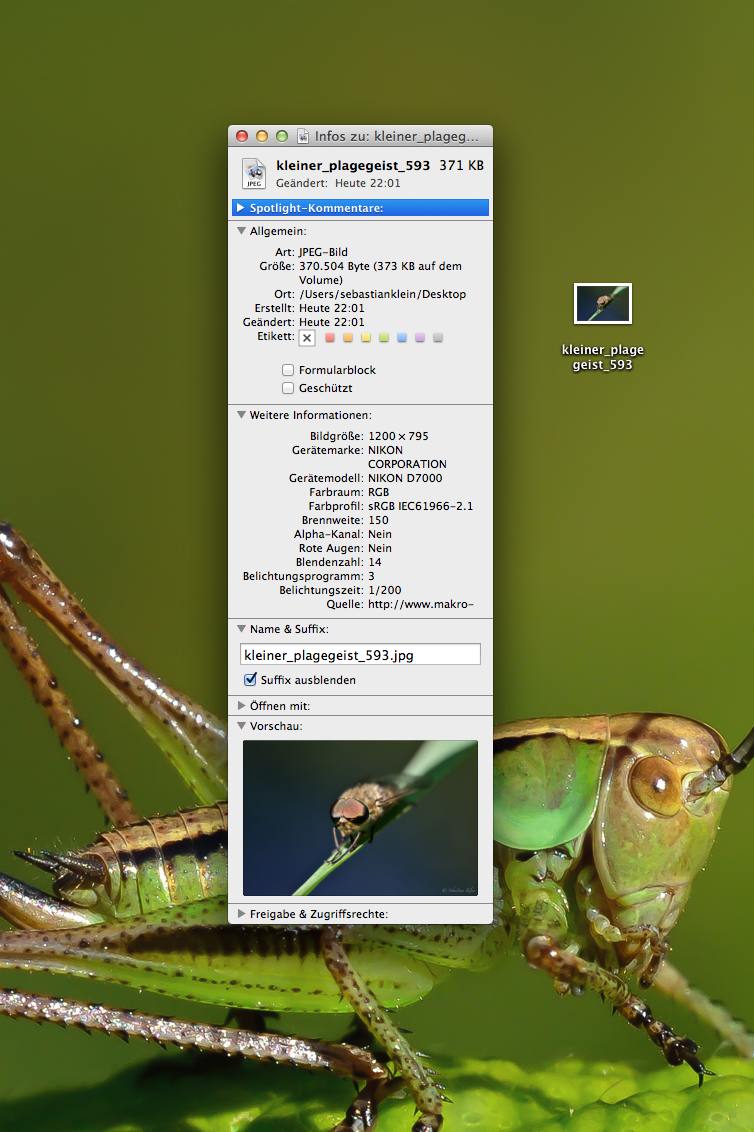Click the Belichtungszeit value 1/200
The width and height of the screenshot is (754, 1132).
[x=384, y=590]
